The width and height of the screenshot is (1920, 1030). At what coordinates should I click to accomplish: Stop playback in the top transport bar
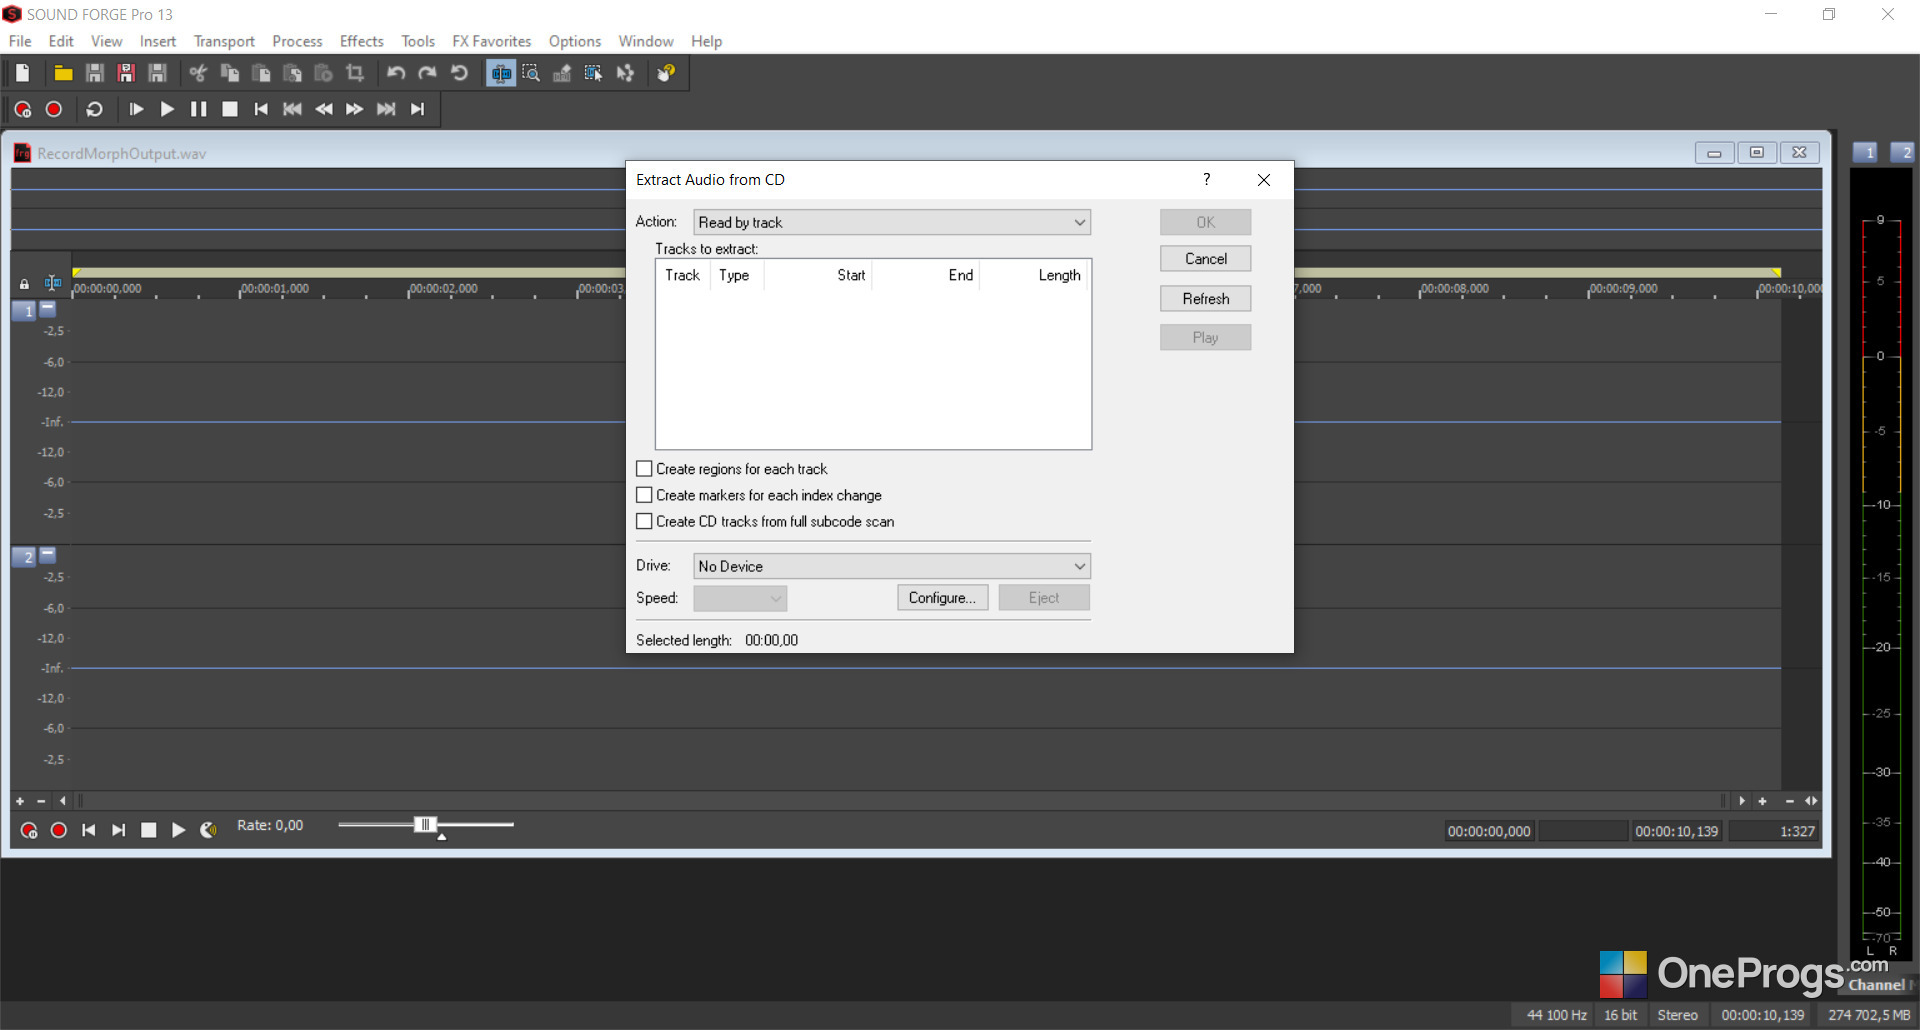230,109
